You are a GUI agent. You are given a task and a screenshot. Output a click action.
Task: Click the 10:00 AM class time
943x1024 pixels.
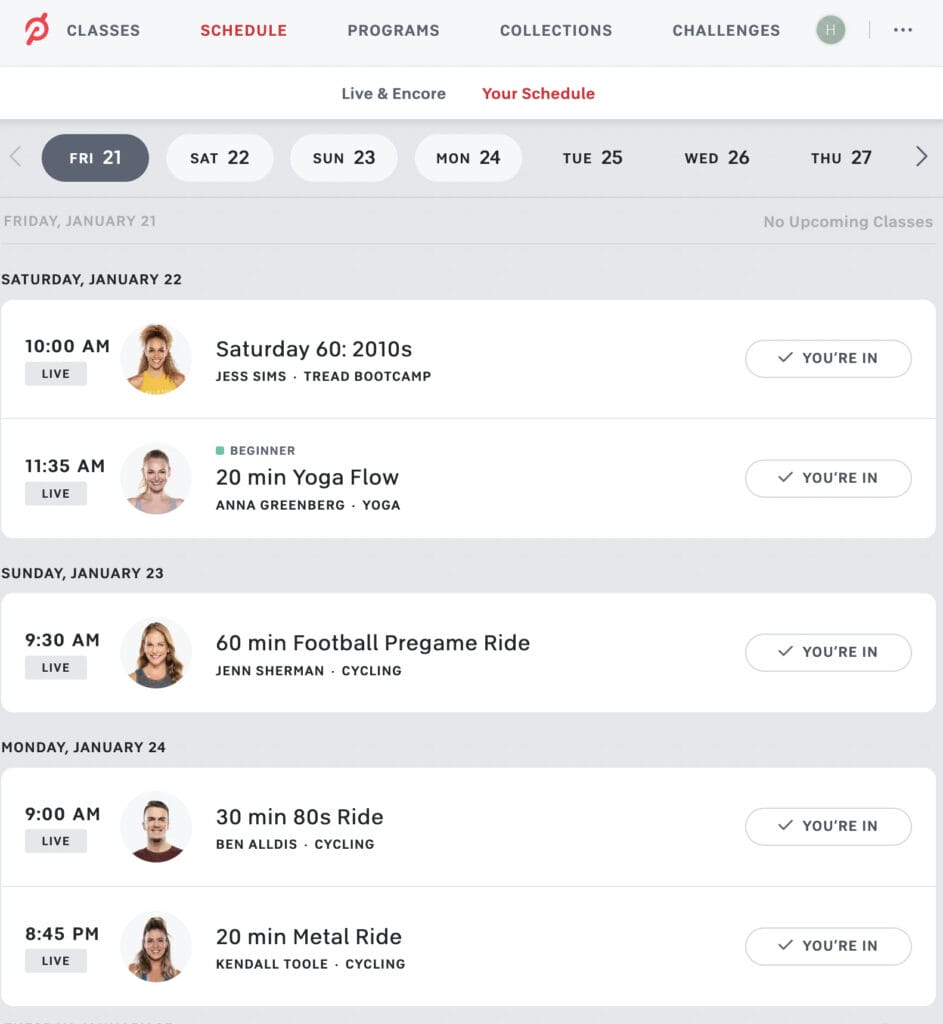pyautogui.click(x=67, y=346)
